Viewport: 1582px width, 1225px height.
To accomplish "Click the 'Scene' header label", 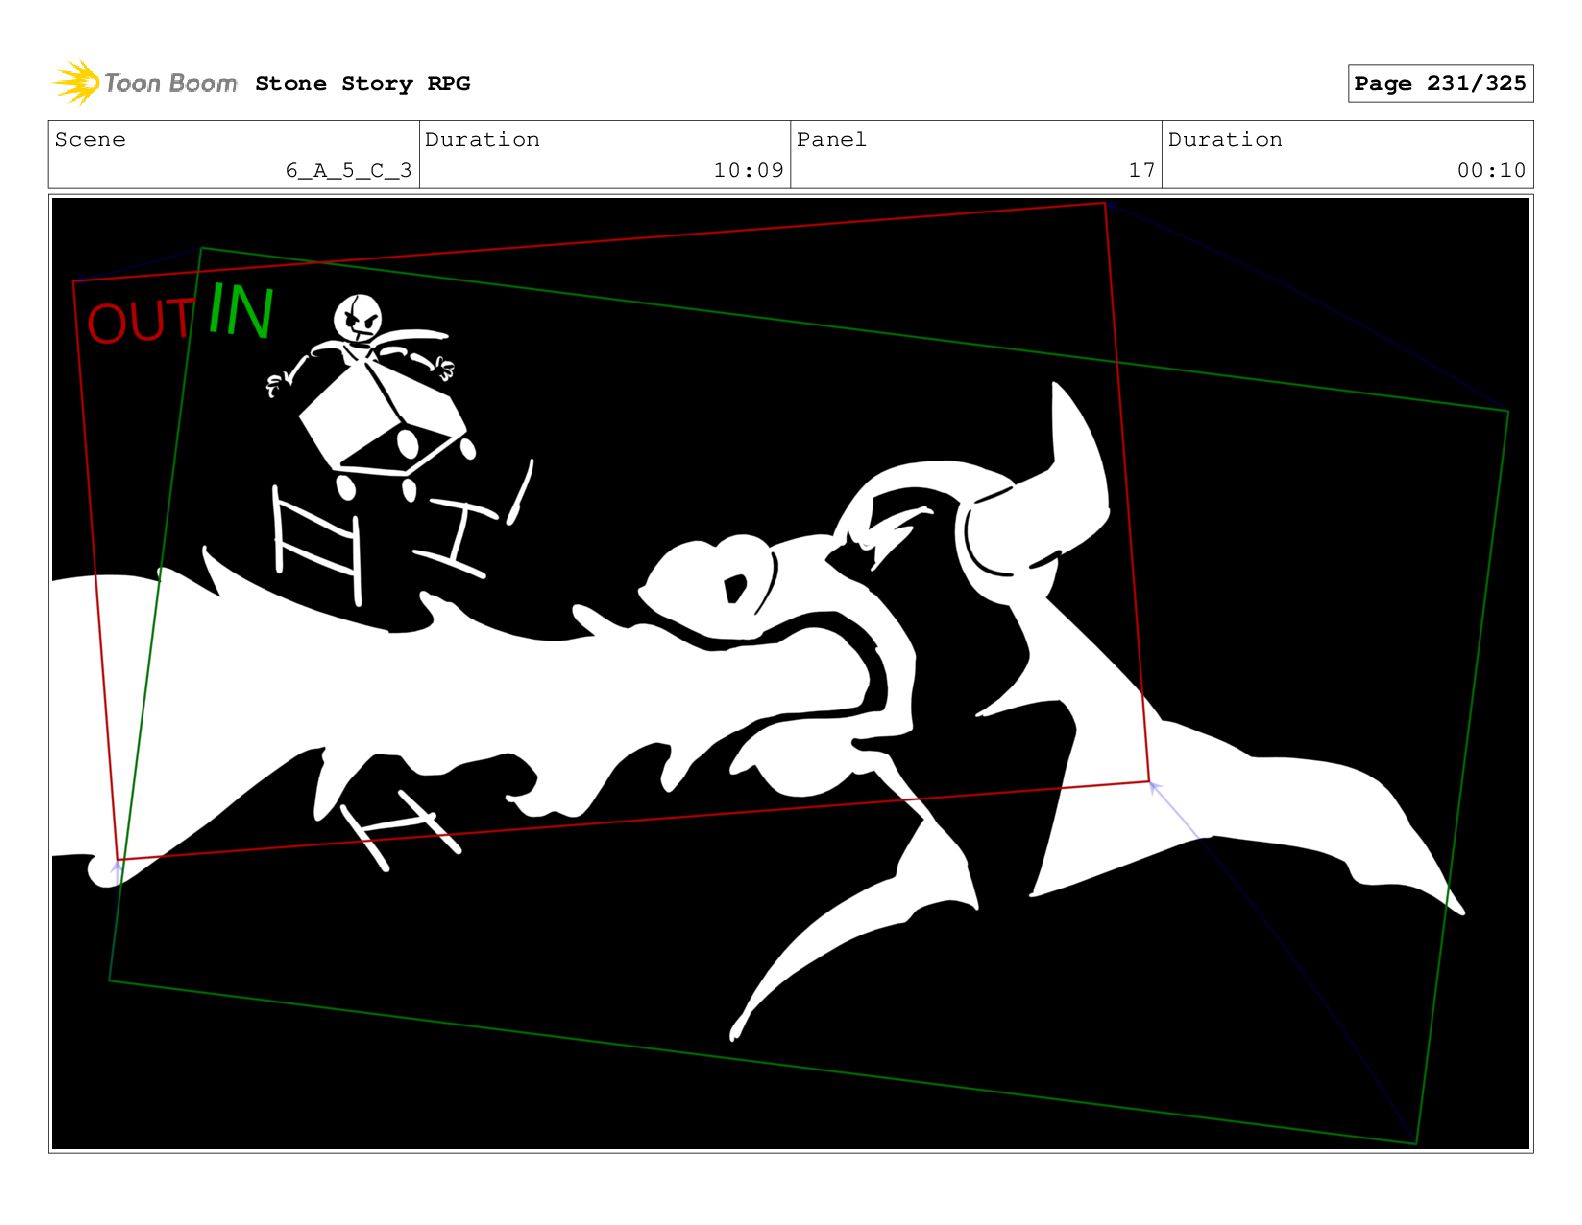I will tap(90, 139).
